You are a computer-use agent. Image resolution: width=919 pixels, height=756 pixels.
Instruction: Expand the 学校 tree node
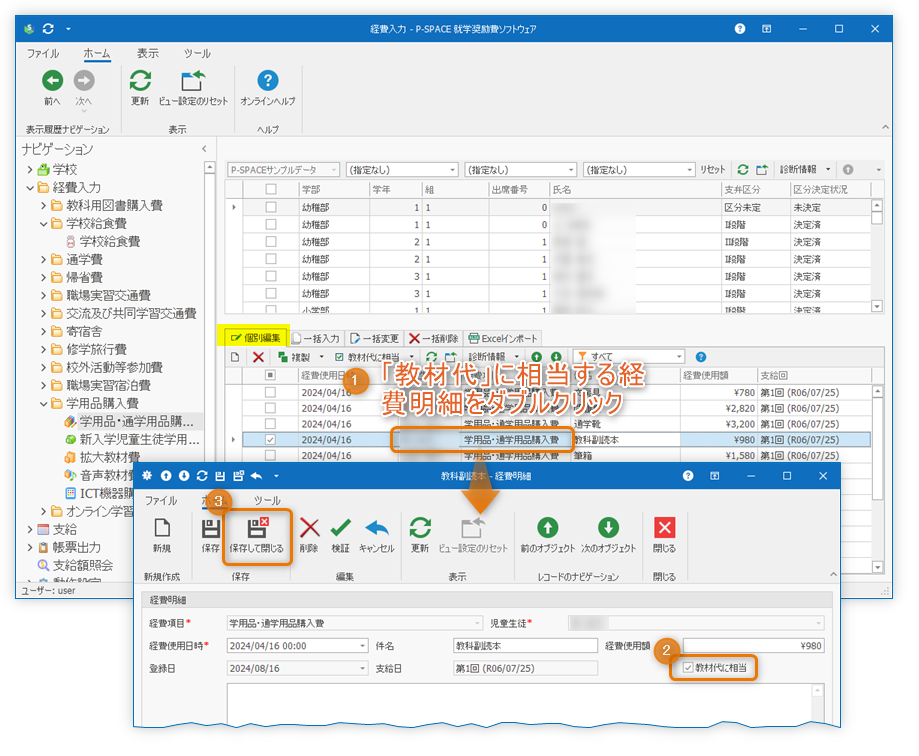[x=30, y=169]
